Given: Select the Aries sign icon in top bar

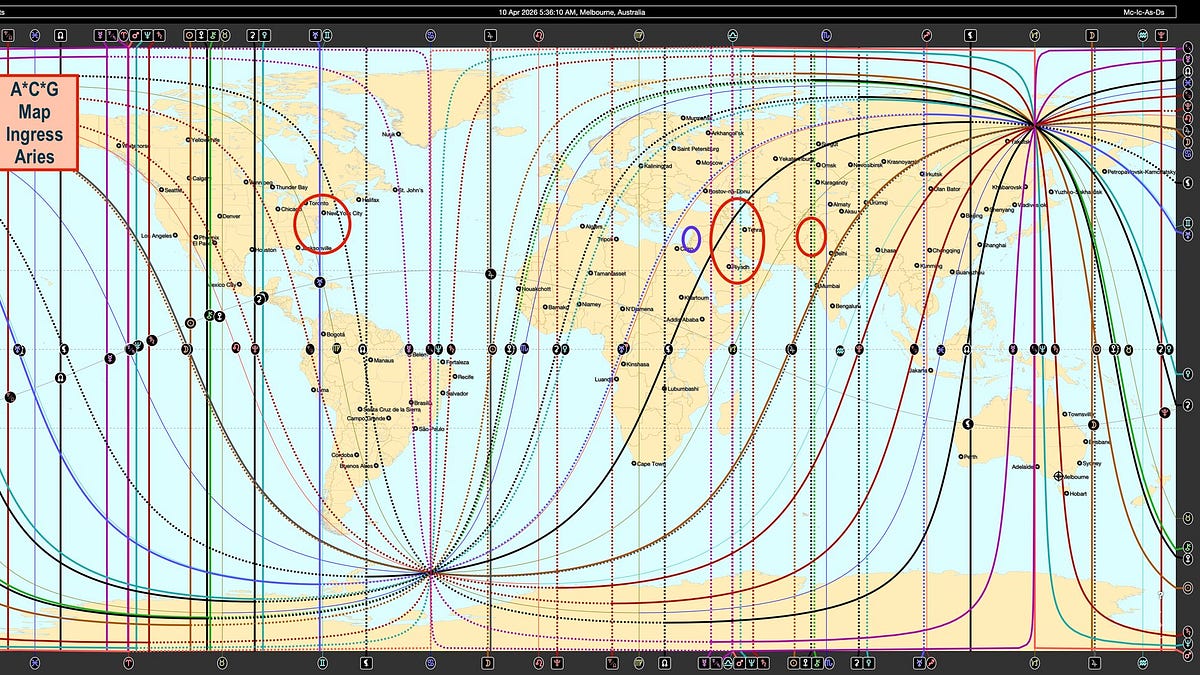Looking at the screenshot, I should coord(124,34).
